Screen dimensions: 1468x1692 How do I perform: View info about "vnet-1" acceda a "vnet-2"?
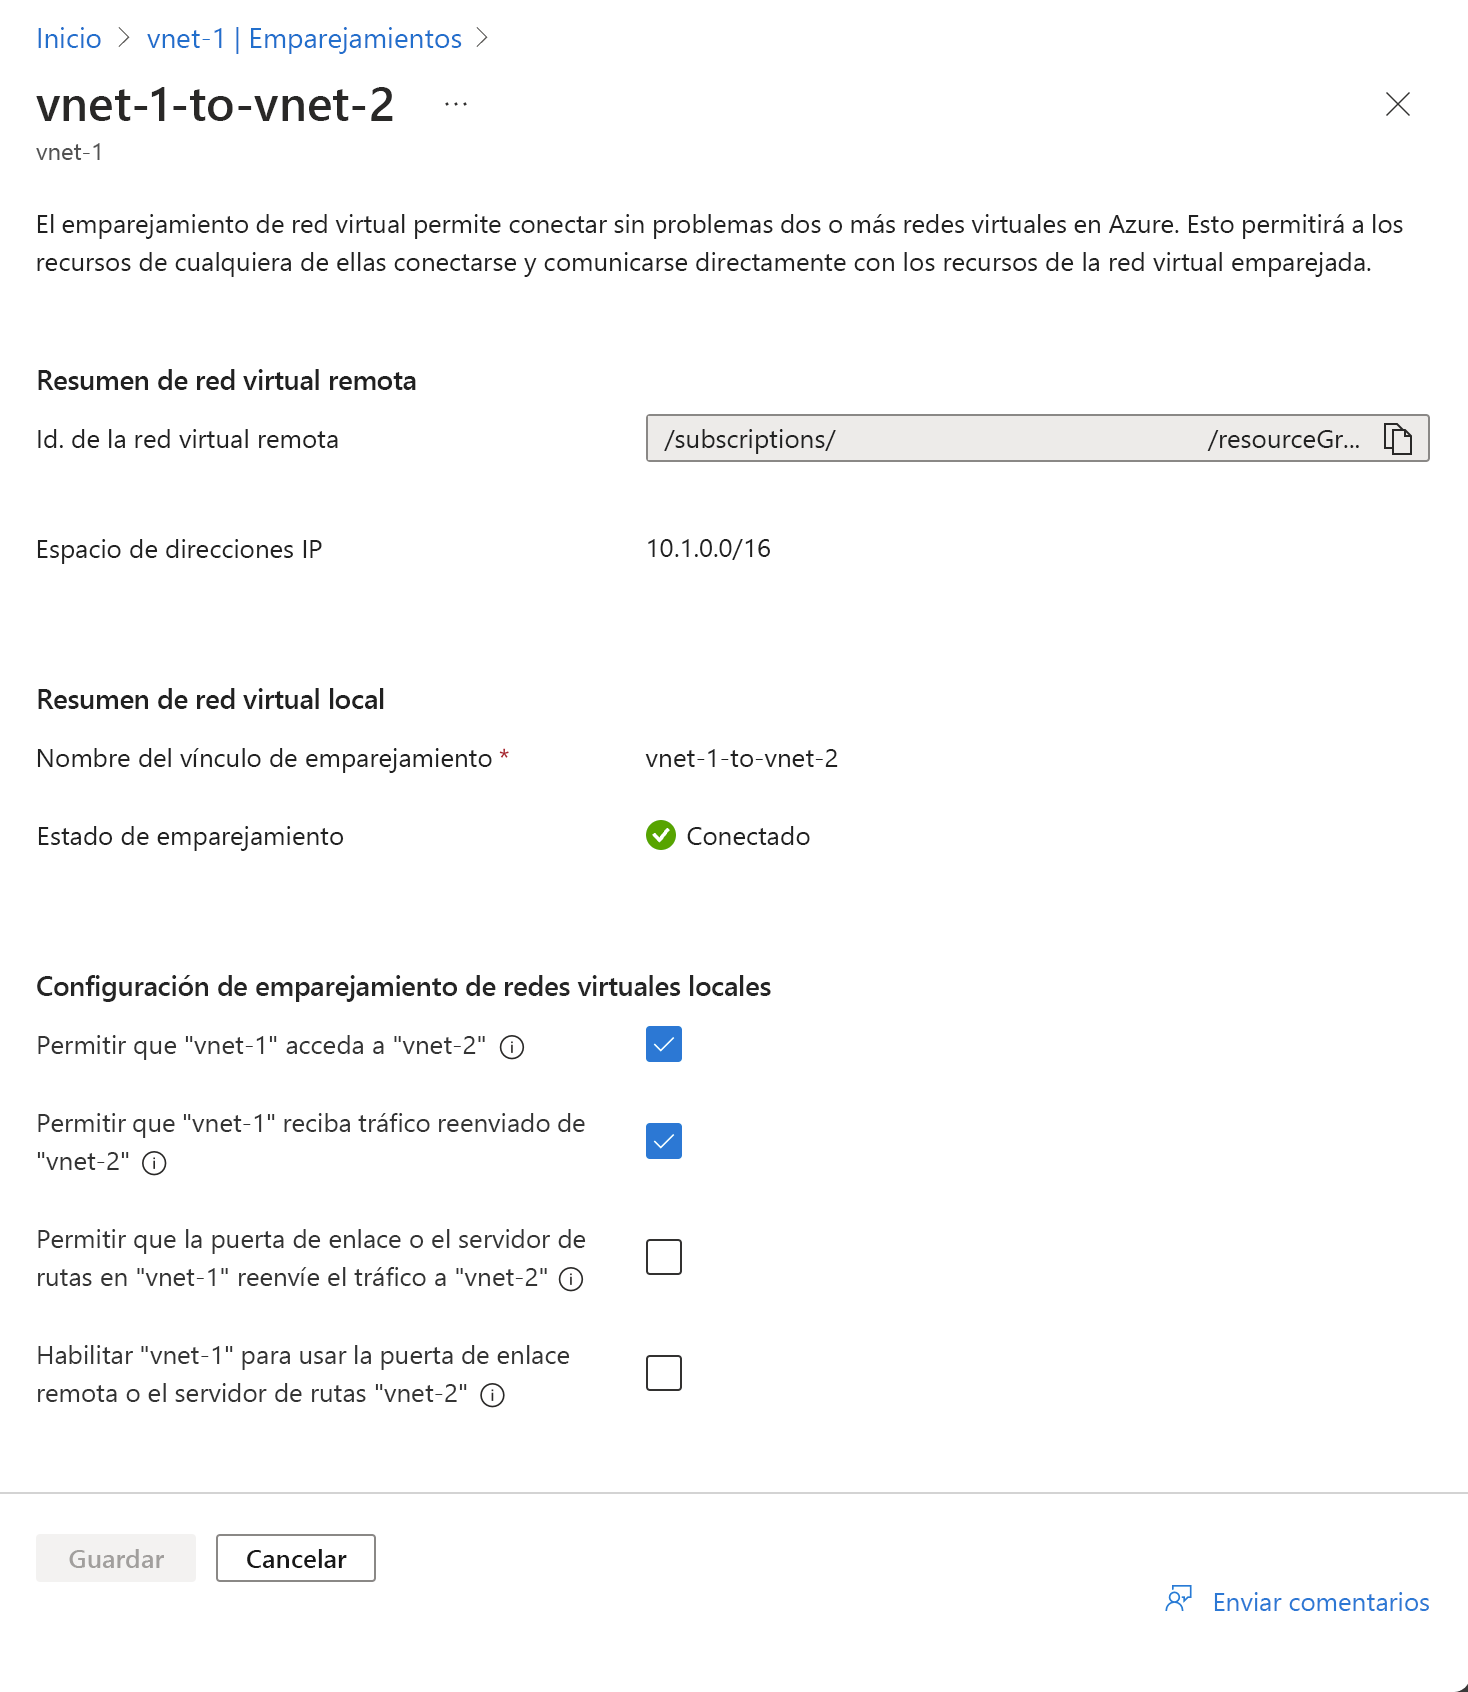click(x=513, y=1049)
